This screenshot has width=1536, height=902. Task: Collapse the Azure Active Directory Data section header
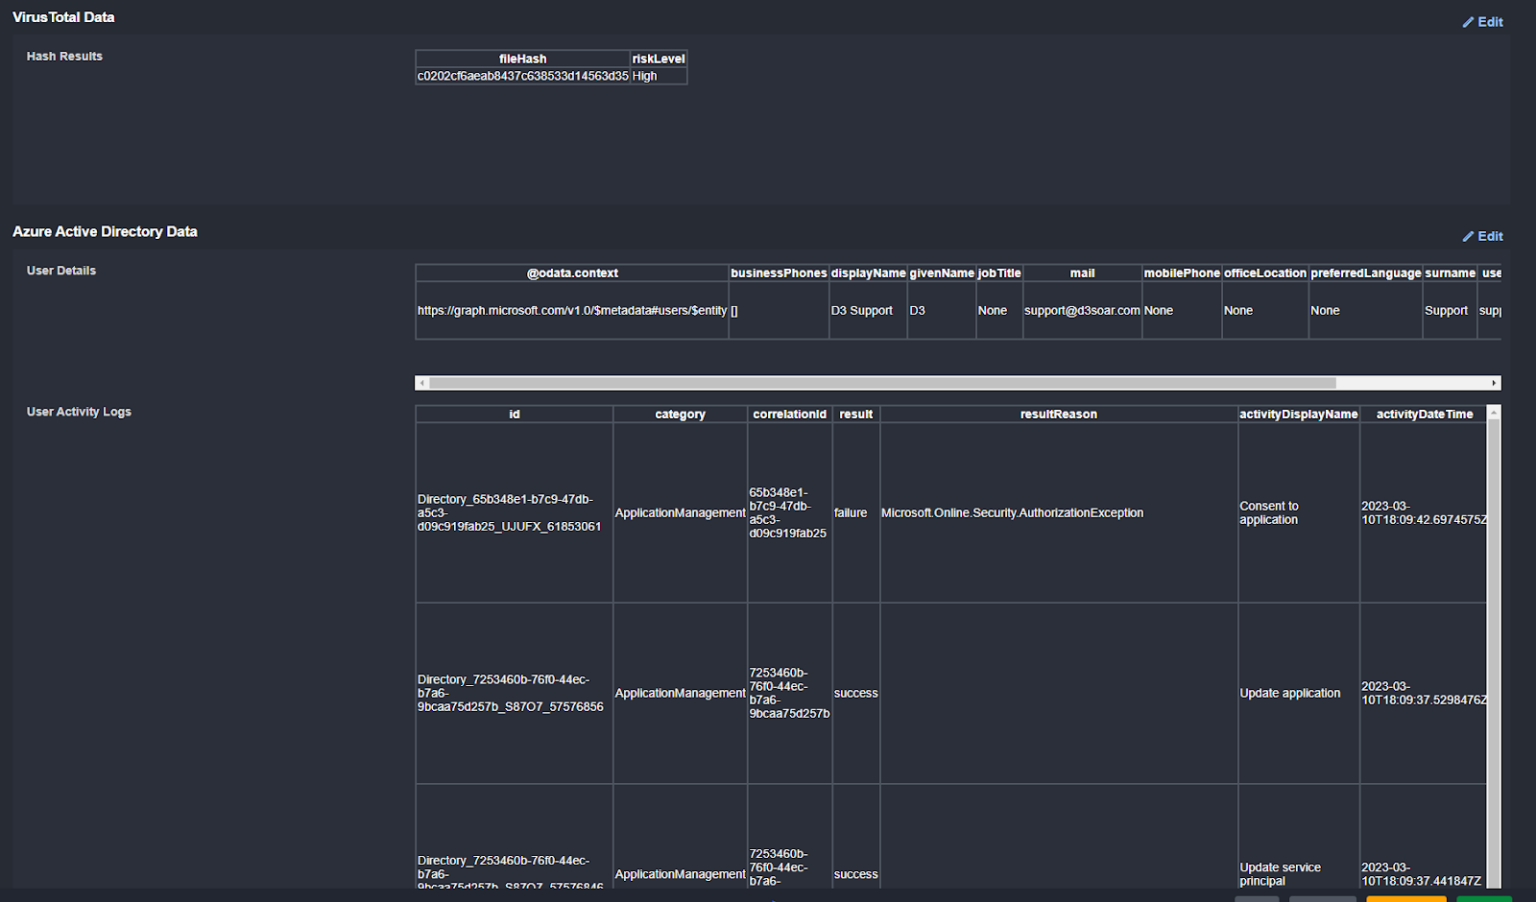105,231
